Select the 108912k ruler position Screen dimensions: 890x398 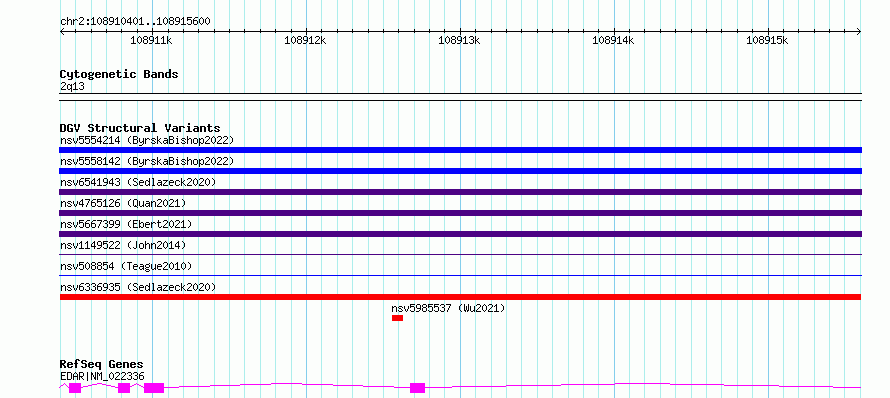coord(305,40)
